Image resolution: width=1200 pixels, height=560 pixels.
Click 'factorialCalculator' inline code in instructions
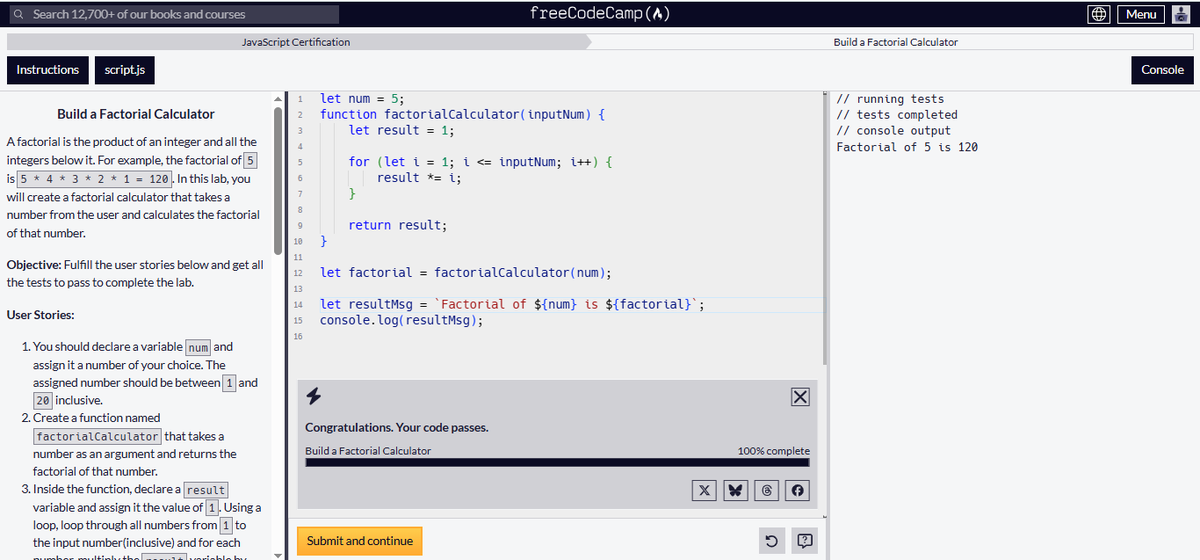pos(97,436)
